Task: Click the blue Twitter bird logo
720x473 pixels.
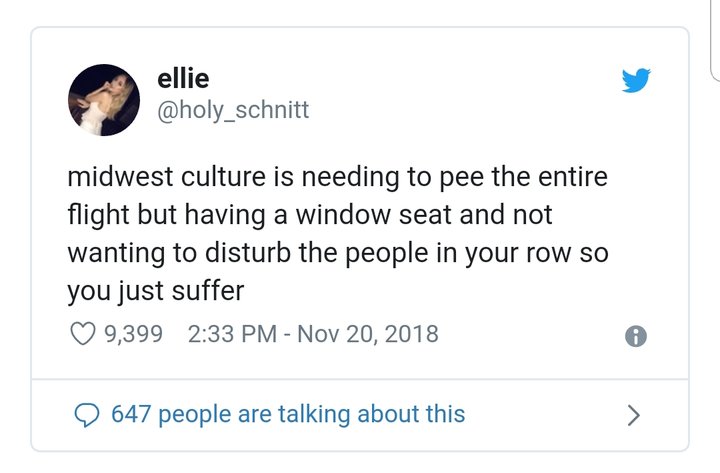Action: point(636,80)
